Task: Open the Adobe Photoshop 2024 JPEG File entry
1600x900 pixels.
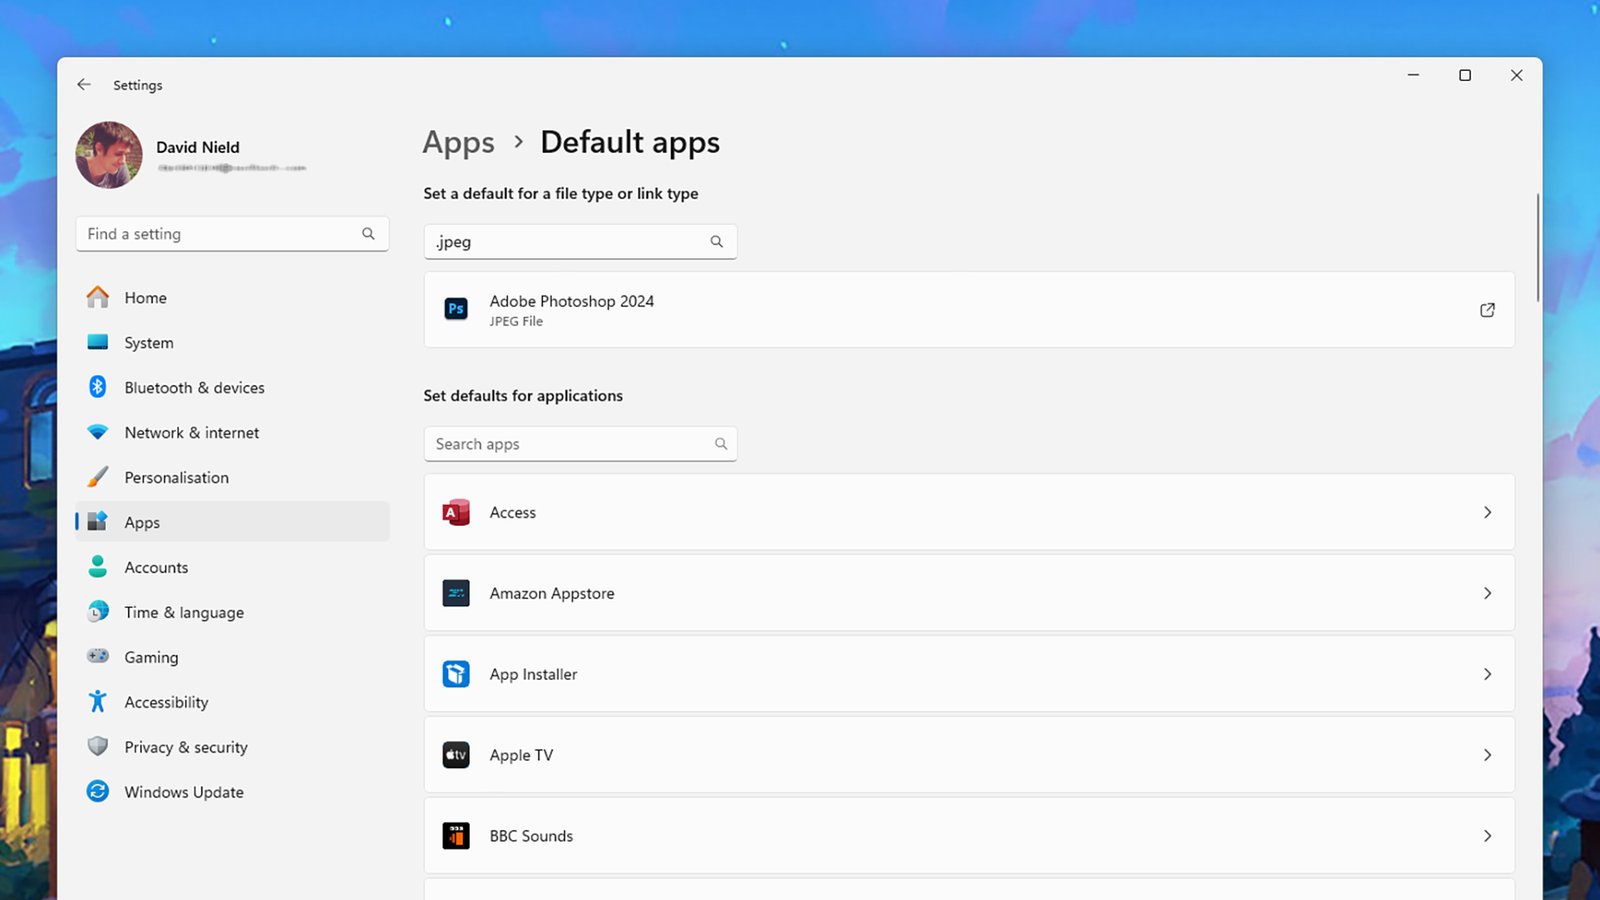Action: tap(969, 310)
